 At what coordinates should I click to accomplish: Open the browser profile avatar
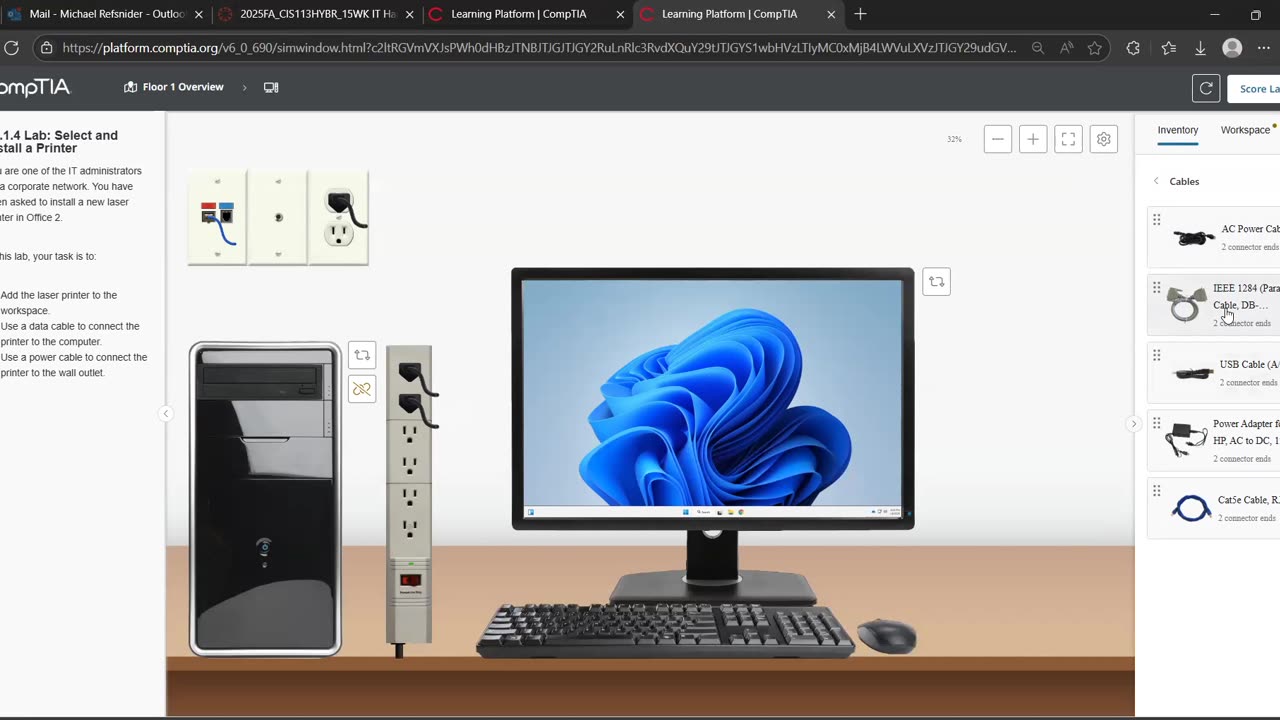[1232, 48]
